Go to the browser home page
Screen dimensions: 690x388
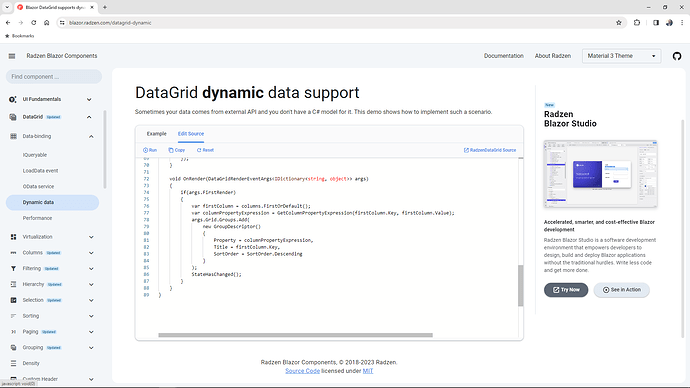[x=47, y=23]
